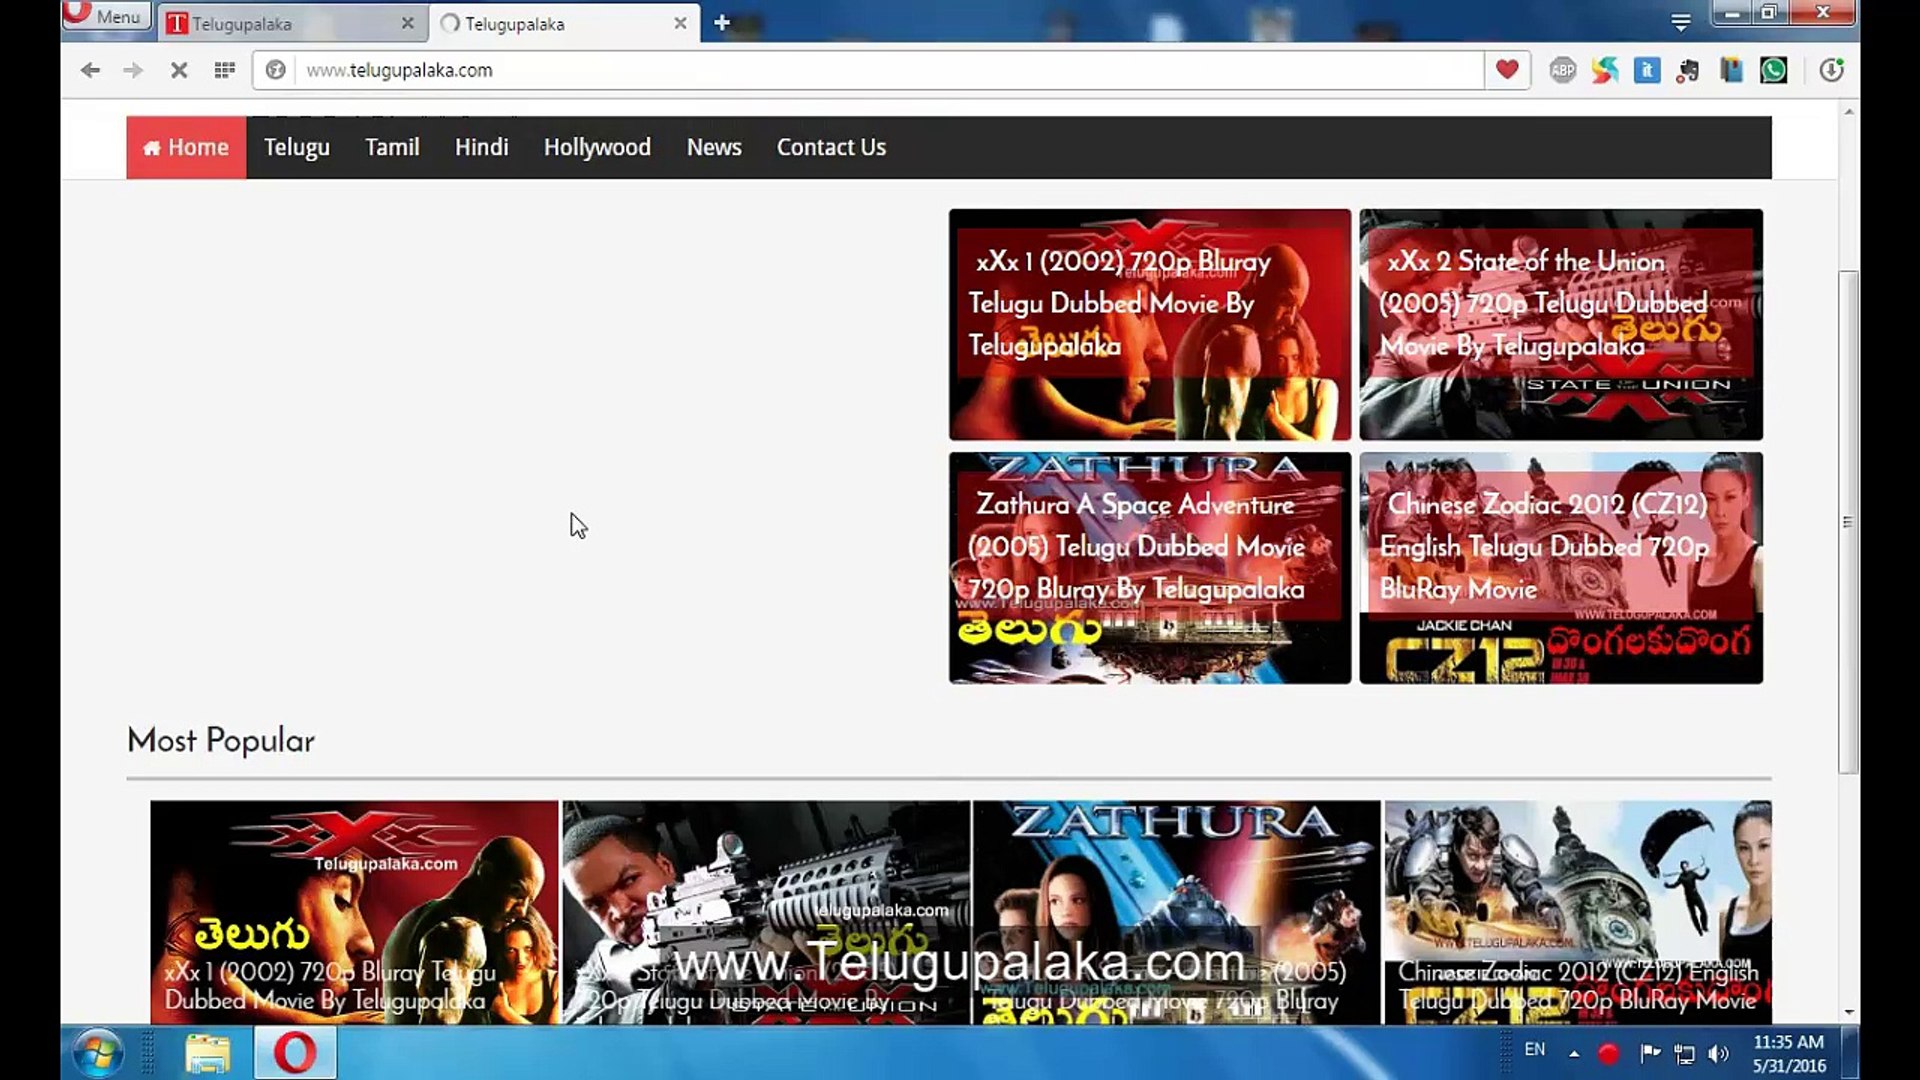Click the blue 'it' extension icon
This screenshot has width=1920, height=1080.
click(1647, 70)
